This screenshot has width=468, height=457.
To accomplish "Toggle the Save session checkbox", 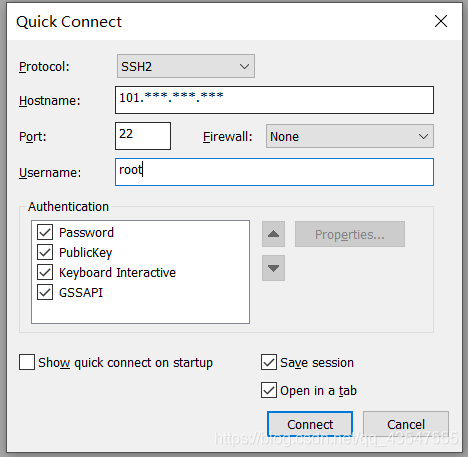I will (269, 362).
